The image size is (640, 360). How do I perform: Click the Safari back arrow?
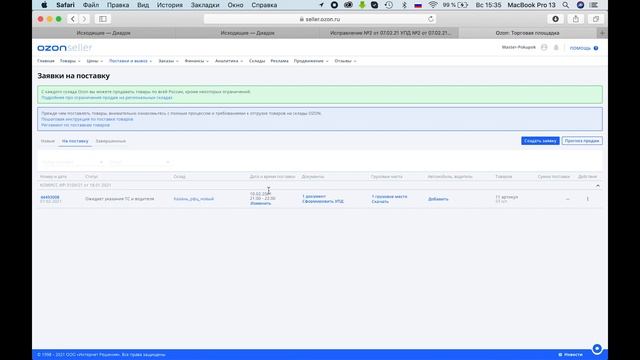pyautogui.click(x=73, y=19)
